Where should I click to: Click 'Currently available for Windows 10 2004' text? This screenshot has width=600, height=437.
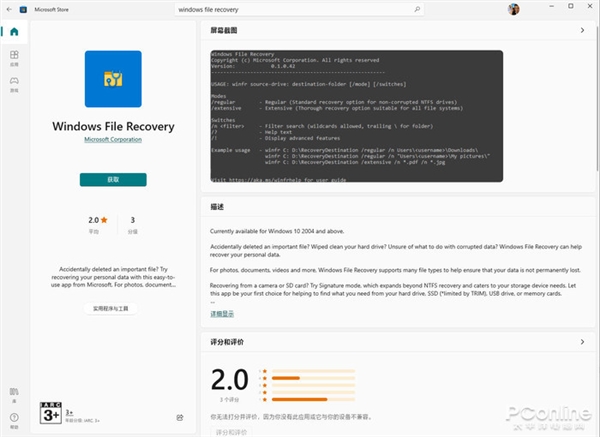[277, 231]
